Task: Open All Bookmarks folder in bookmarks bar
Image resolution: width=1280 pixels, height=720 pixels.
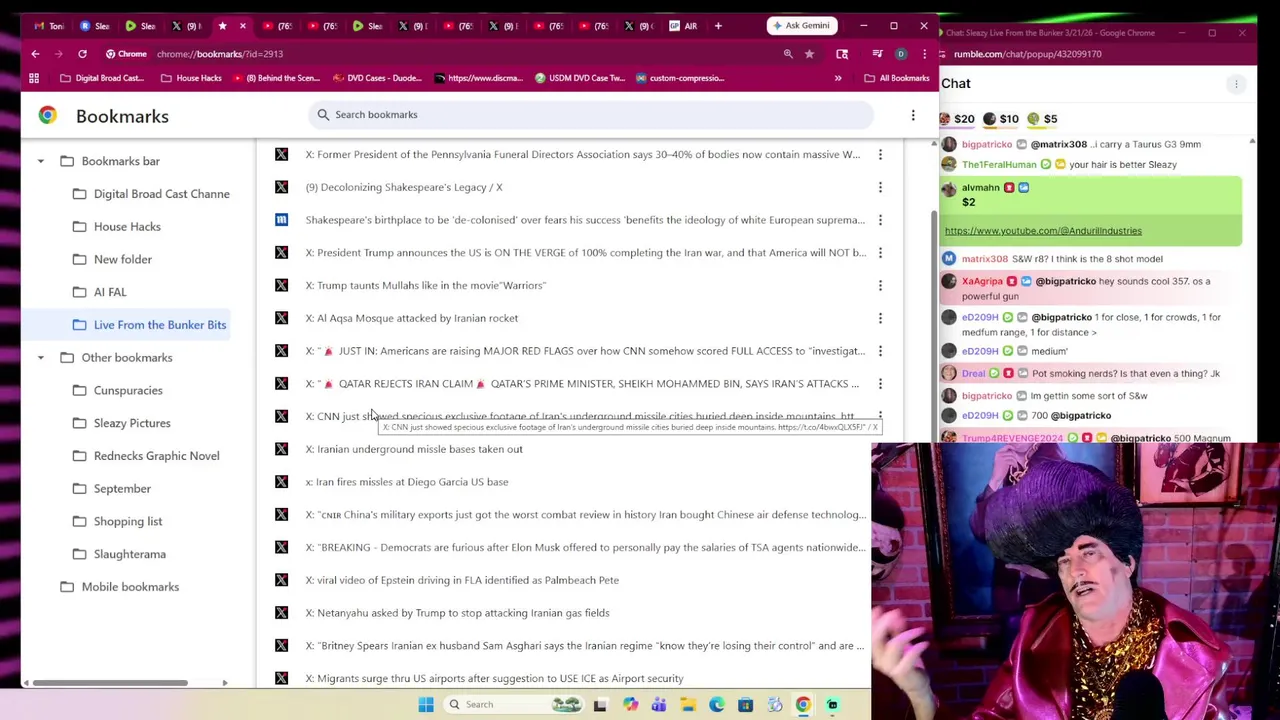Action: point(897,78)
